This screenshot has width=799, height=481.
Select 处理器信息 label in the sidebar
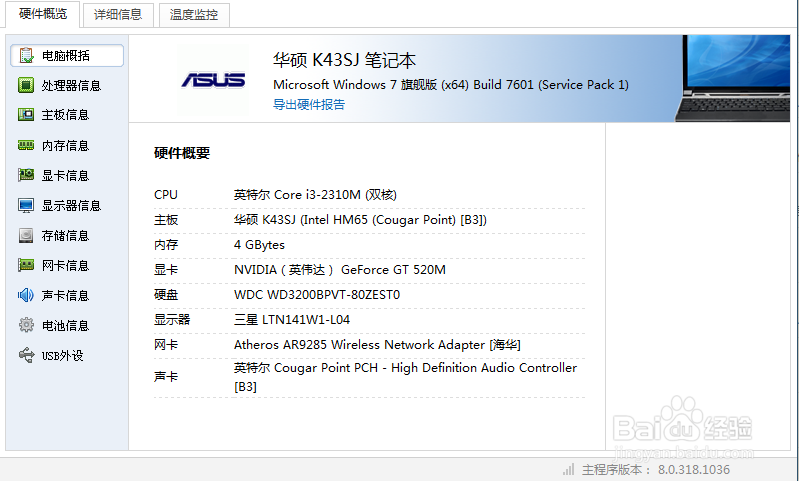coord(71,86)
